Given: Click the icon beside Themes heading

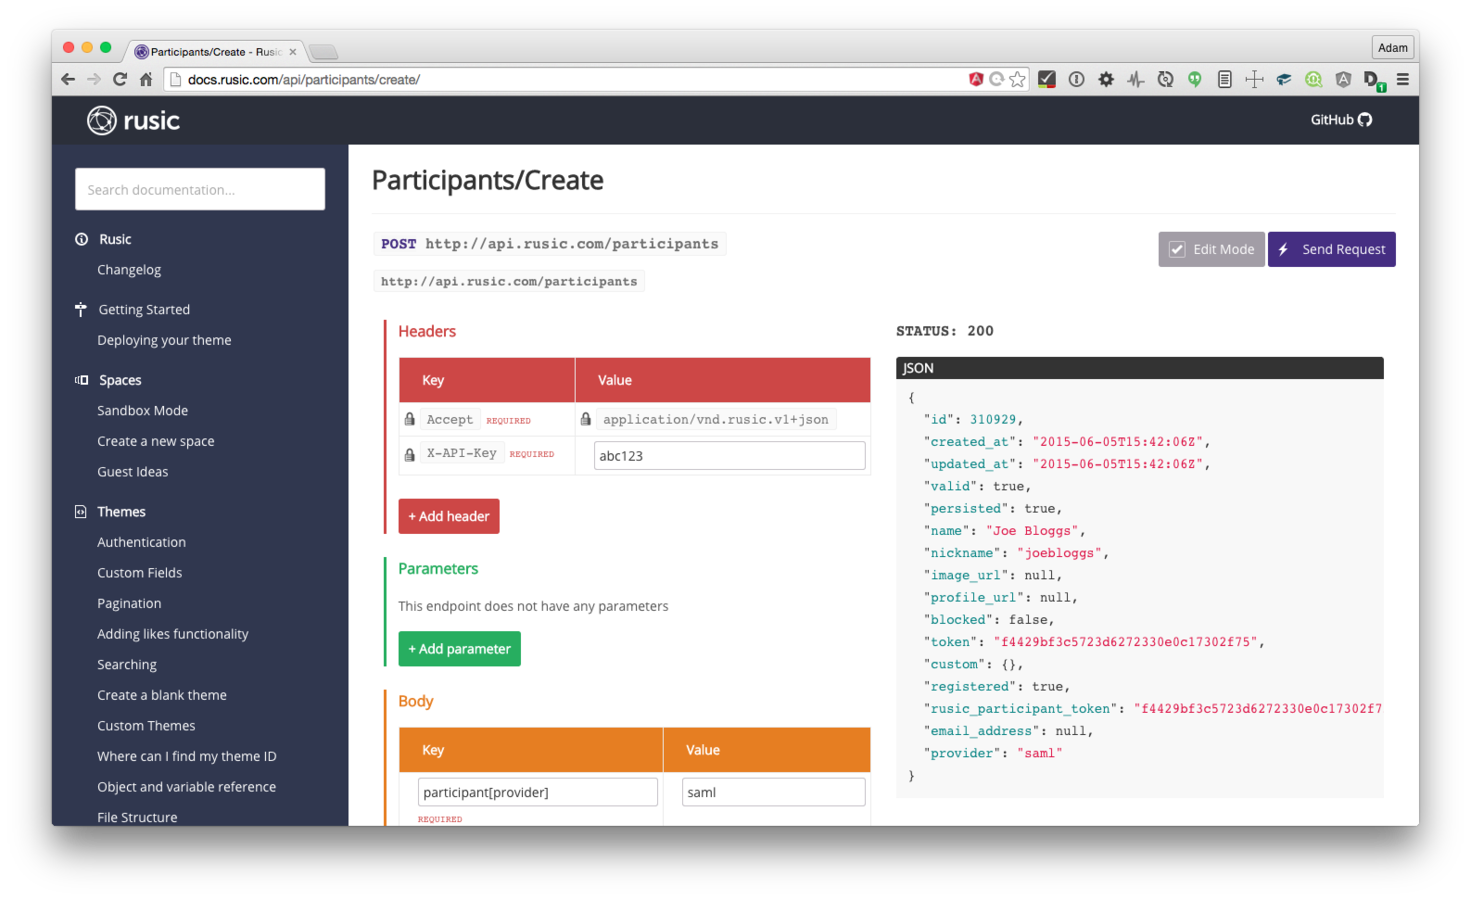Looking at the screenshot, I should 81,511.
